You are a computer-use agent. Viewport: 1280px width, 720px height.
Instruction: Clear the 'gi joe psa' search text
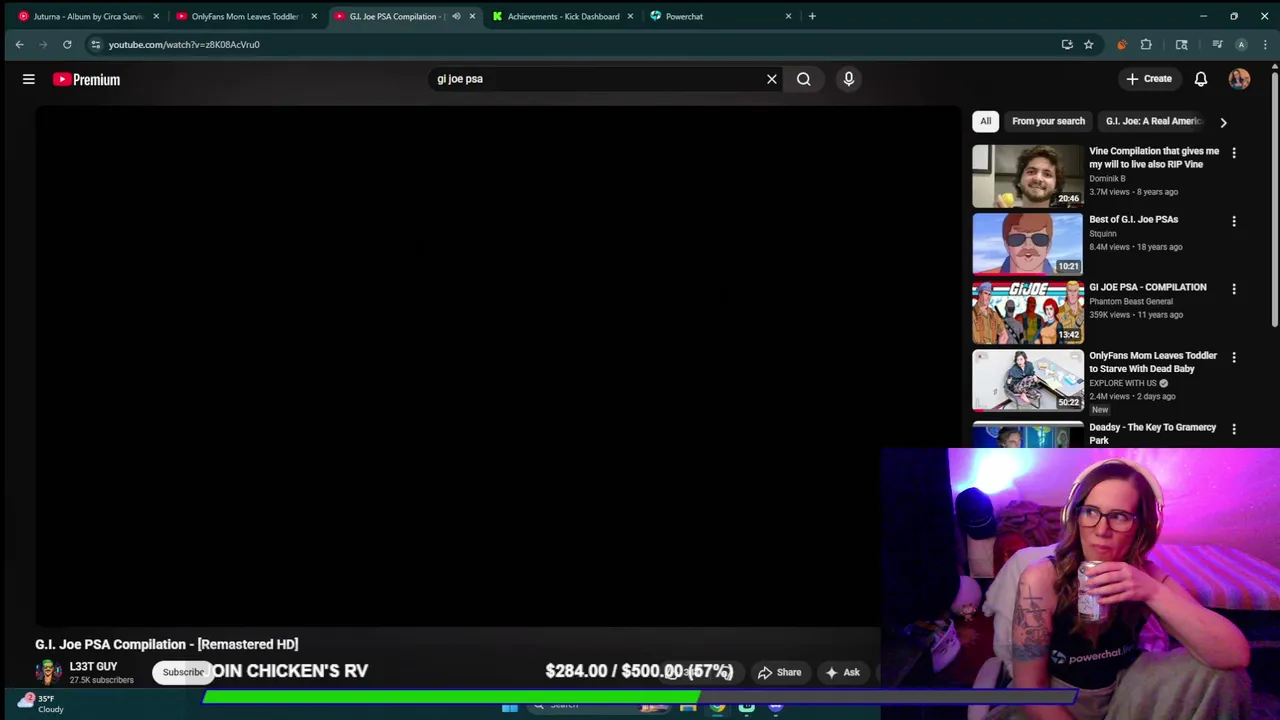[x=772, y=79]
